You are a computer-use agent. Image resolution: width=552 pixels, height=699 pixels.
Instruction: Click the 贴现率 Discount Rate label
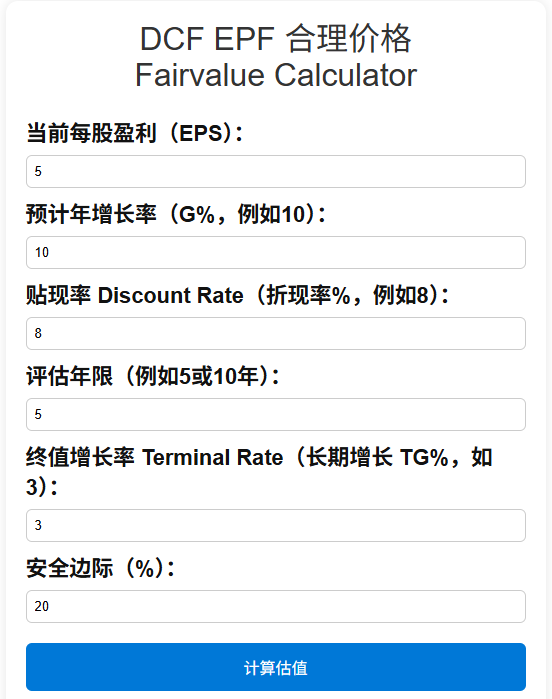(x=238, y=295)
